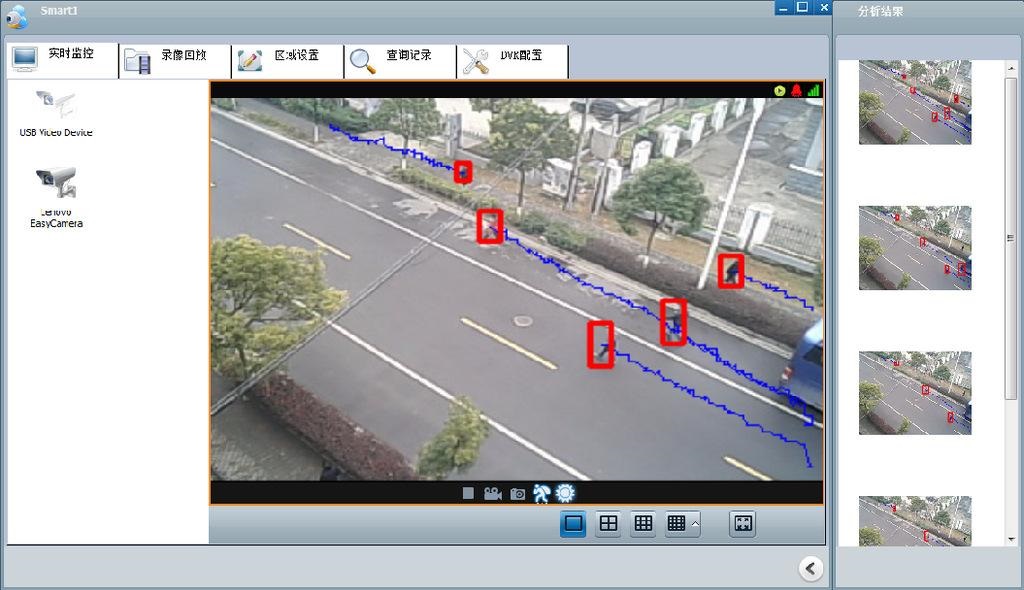The height and width of the screenshot is (590, 1024).
Task: Open the DVR配置 configuration page
Action: click(515, 57)
